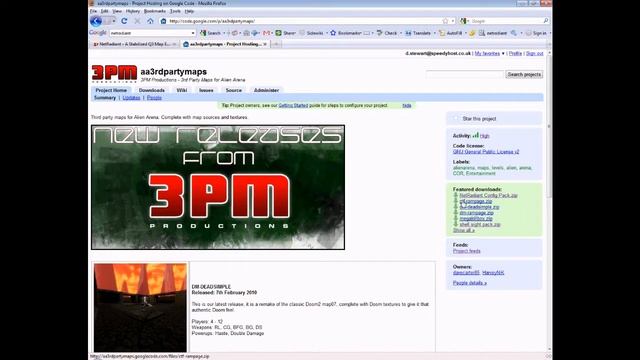Click the Search projects text field
This screenshot has height=360, width=640.
464,74
